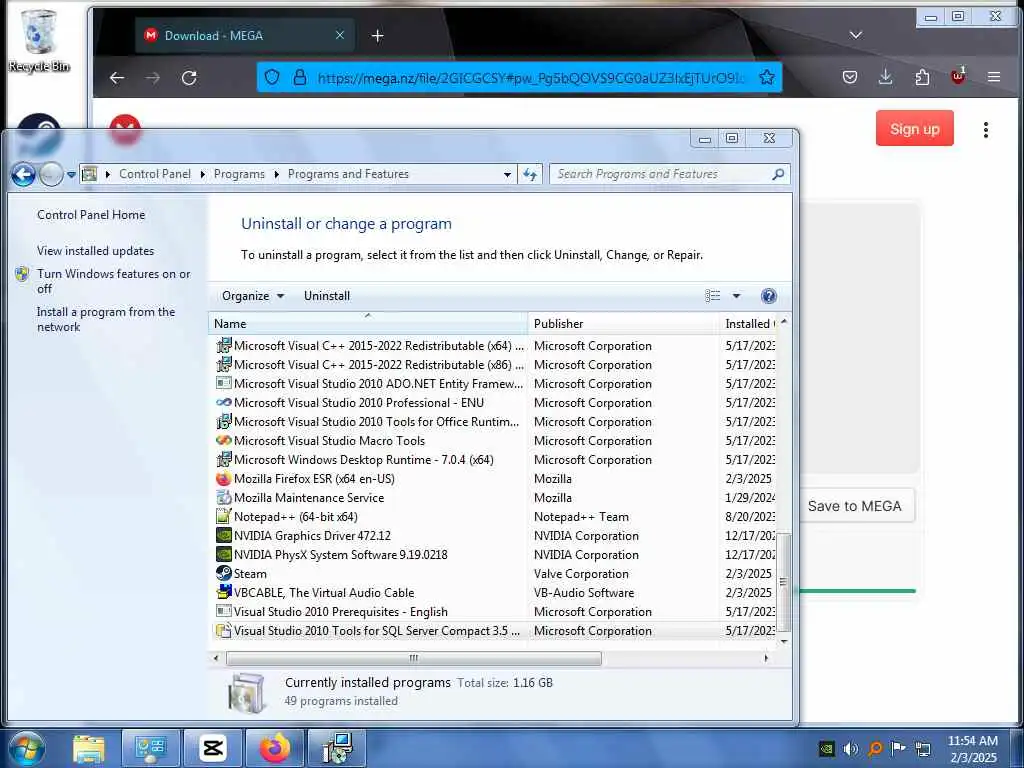Sort by Installed On column header
Screen dimensions: 1024x768
click(748, 324)
